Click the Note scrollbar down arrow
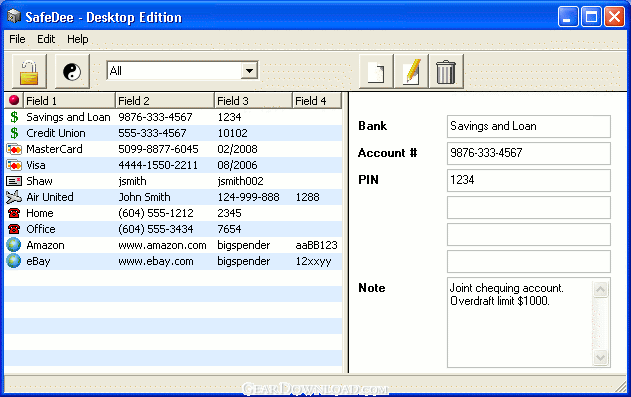 point(600,357)
